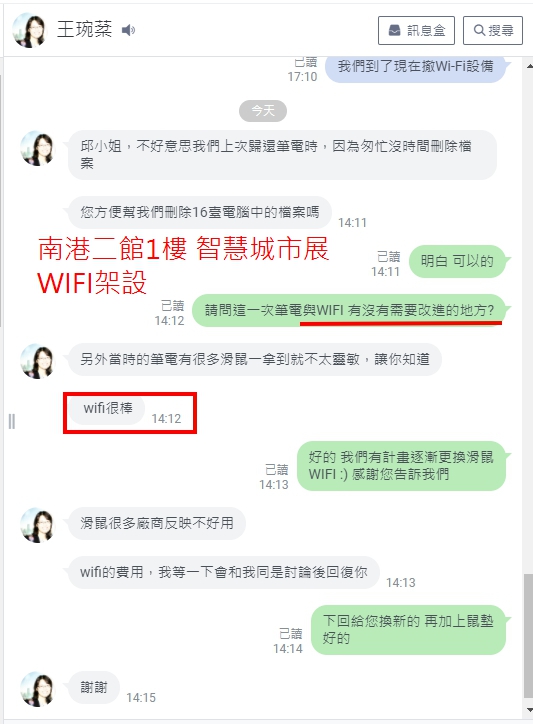
Task: Open the 訊息盒 message box
Action: pos(416,30)
